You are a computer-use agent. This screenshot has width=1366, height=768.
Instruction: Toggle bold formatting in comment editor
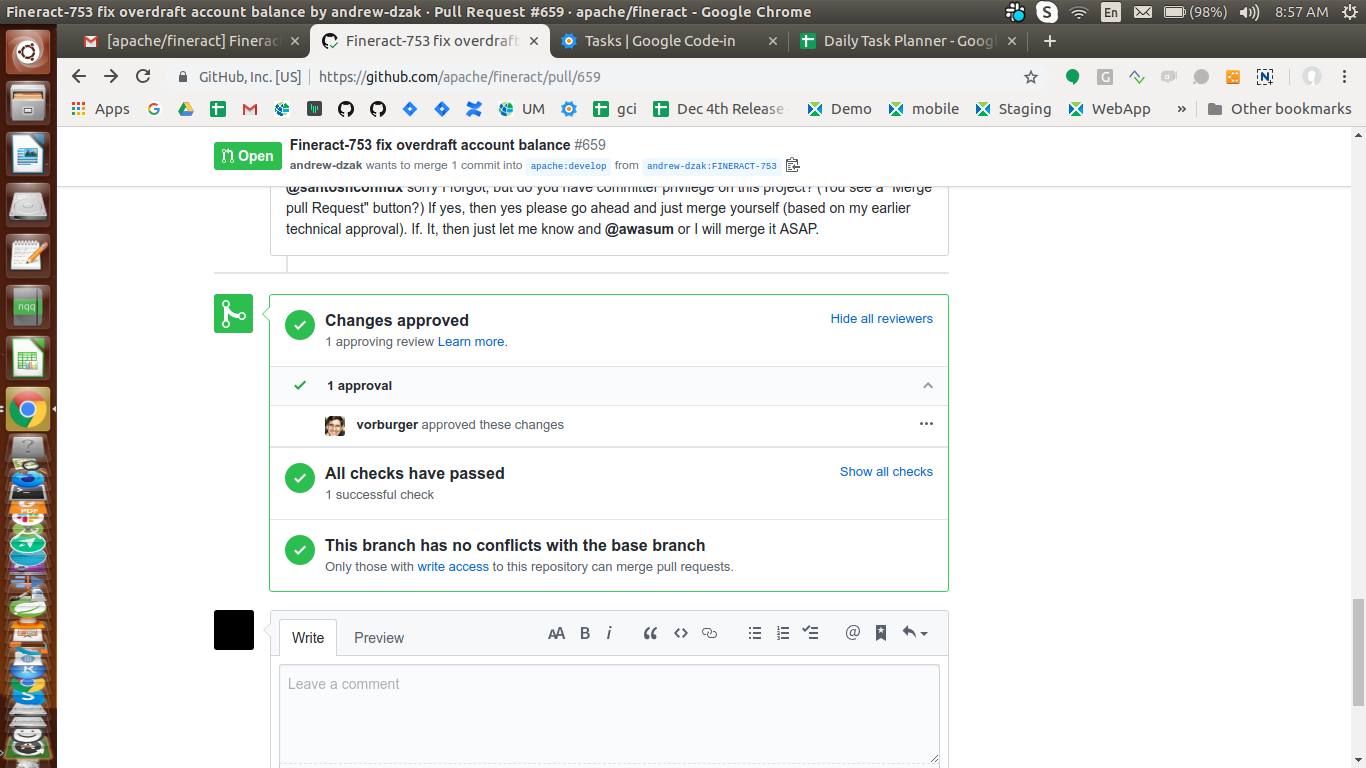(585, 633)
